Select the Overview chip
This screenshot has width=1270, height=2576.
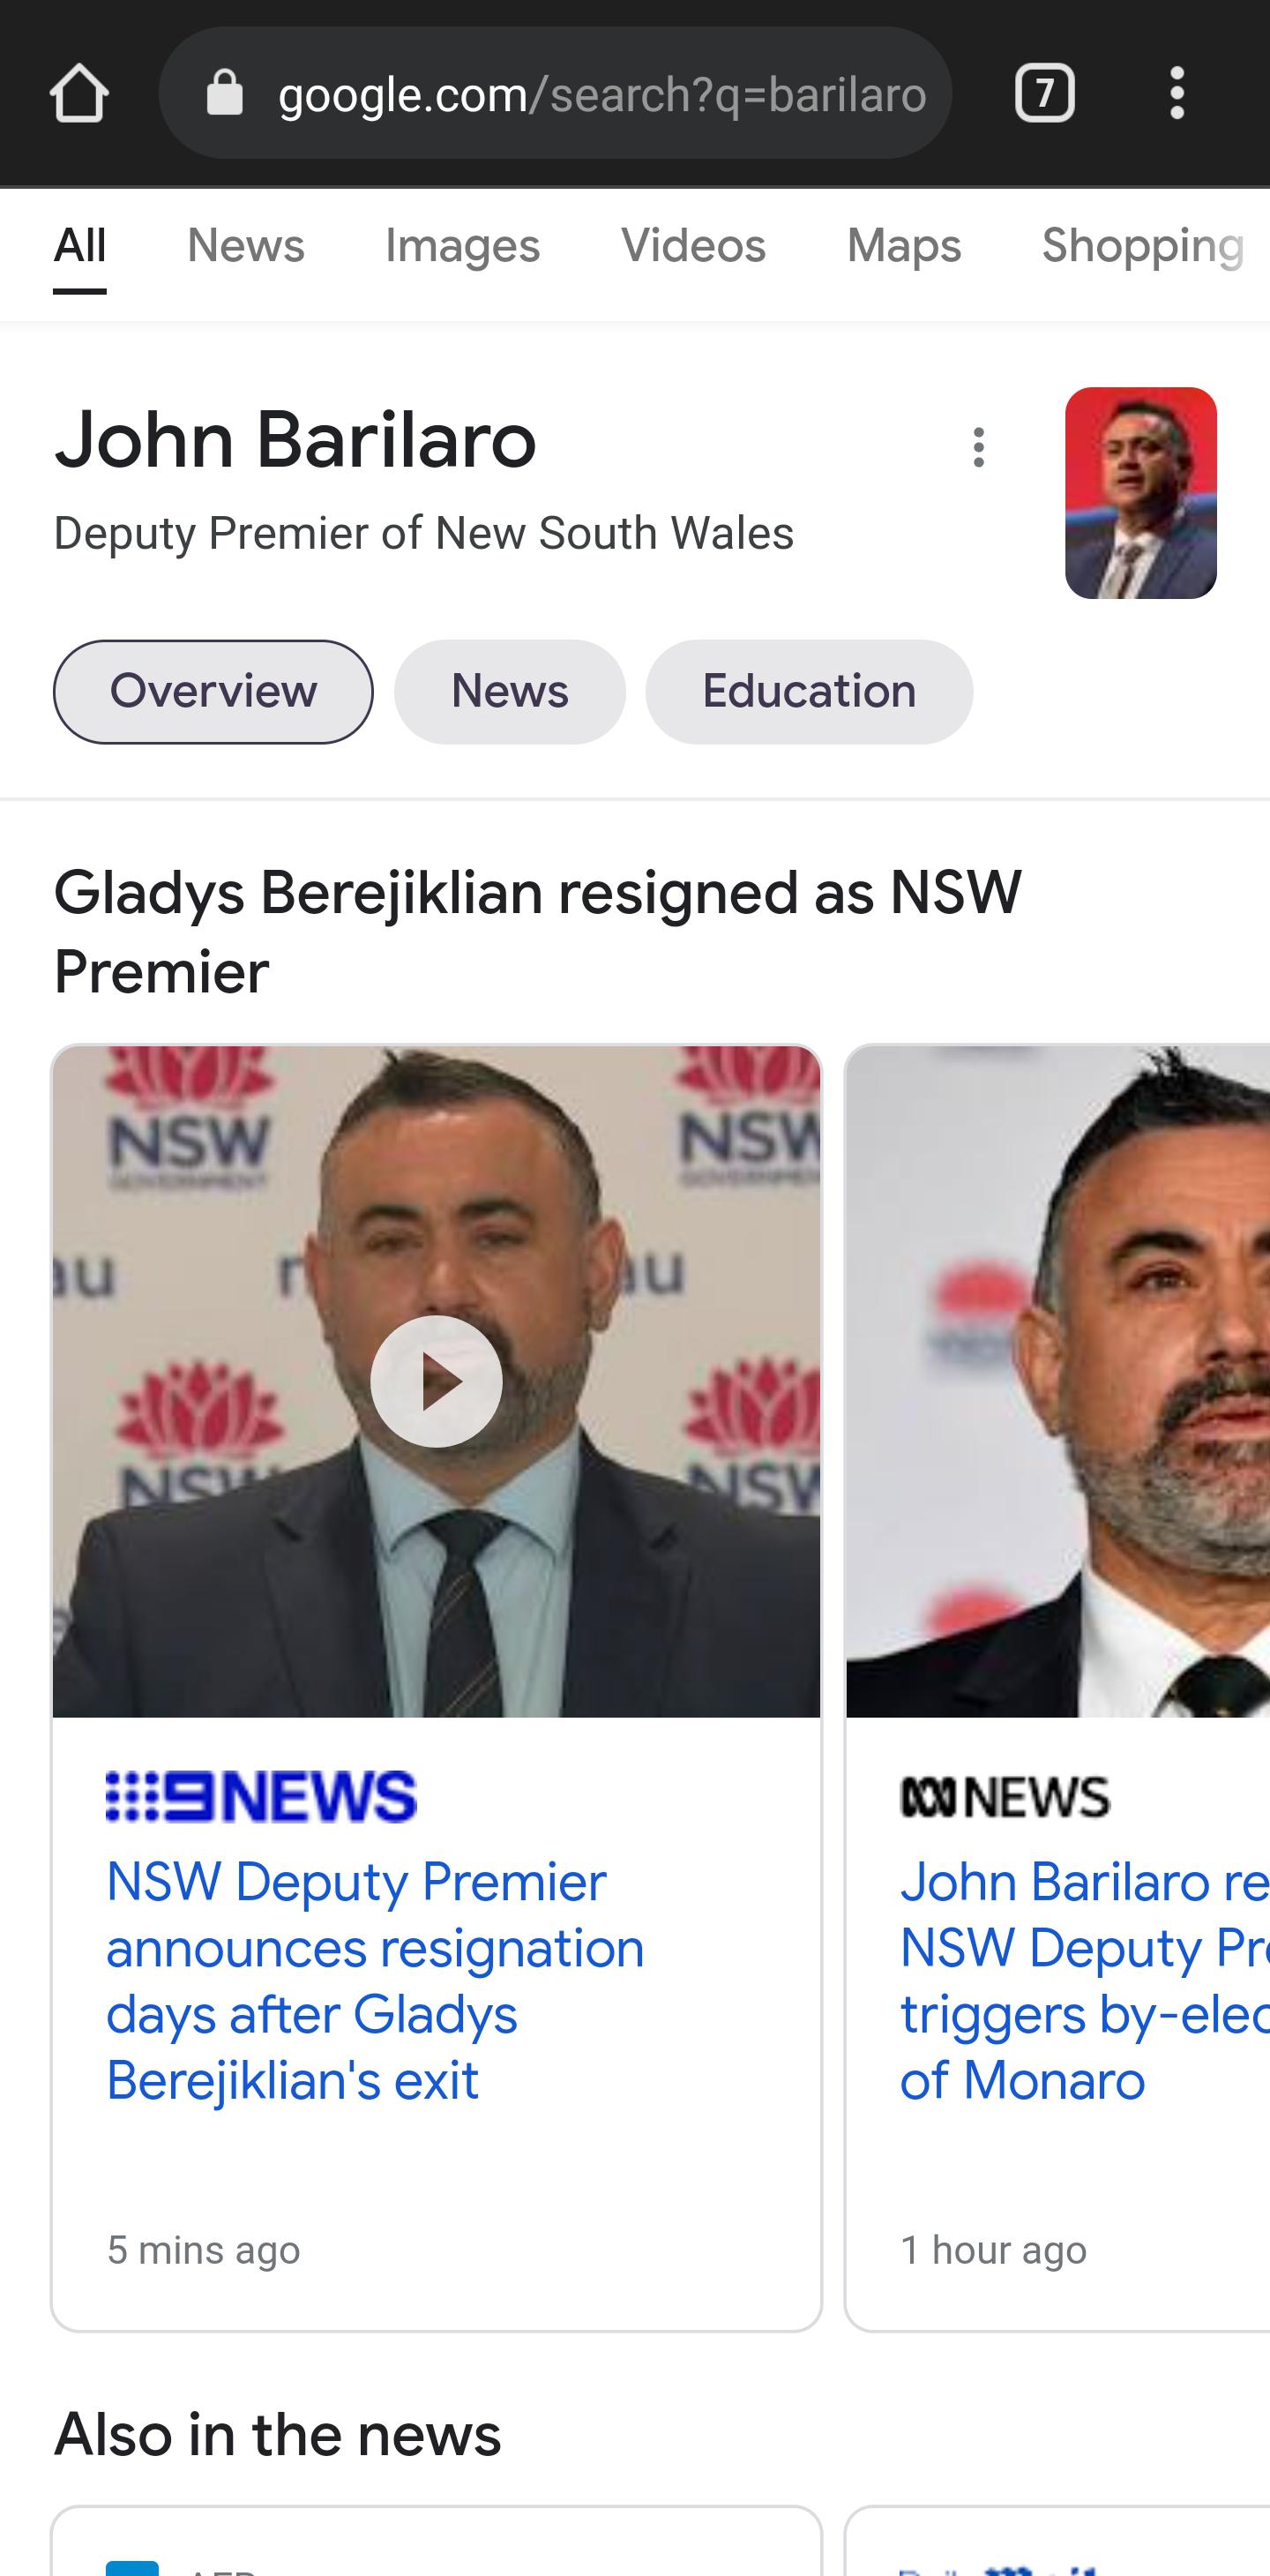(x=213, y=692)
